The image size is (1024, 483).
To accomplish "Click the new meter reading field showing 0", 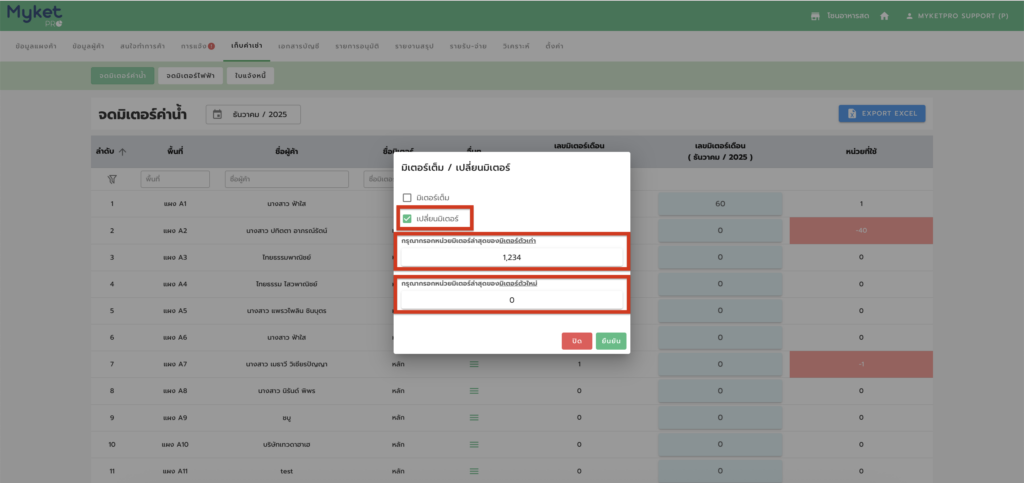I will 511,299.
